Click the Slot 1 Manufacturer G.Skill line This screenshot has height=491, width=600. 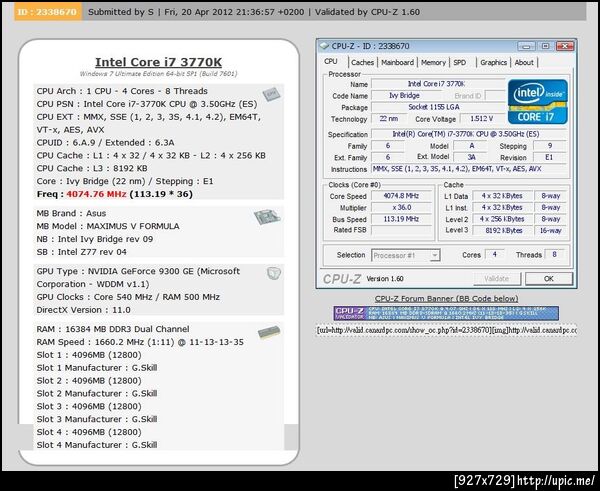click(97, 368)
